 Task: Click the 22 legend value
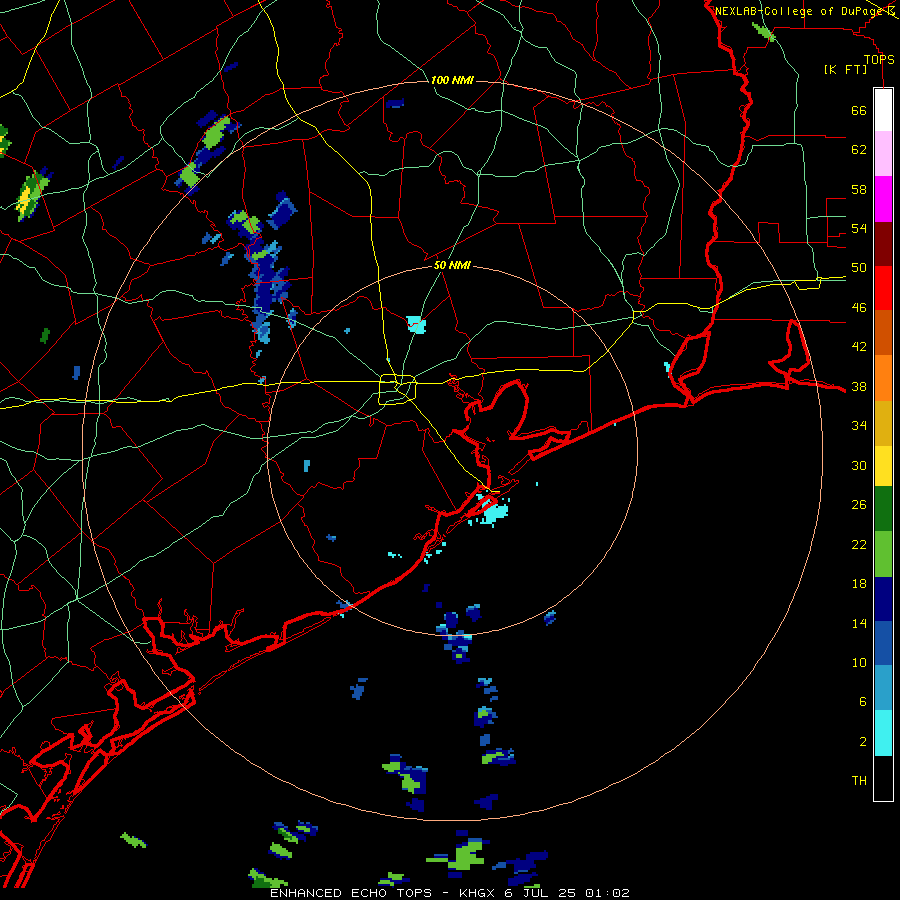click(859, 544)
